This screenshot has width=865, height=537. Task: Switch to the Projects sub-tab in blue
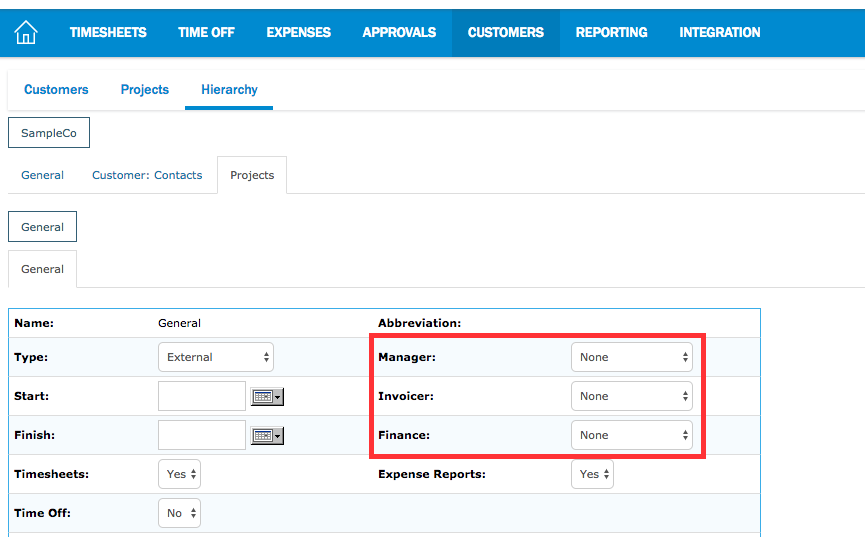click(x=145, y=89)
